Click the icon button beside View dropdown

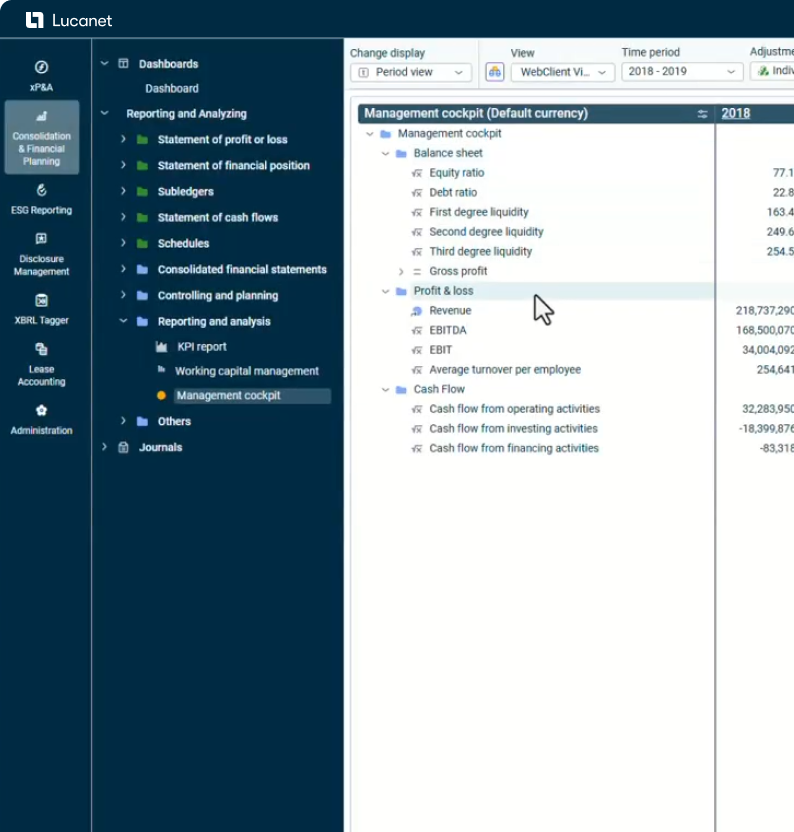click(x=494, y=72)
